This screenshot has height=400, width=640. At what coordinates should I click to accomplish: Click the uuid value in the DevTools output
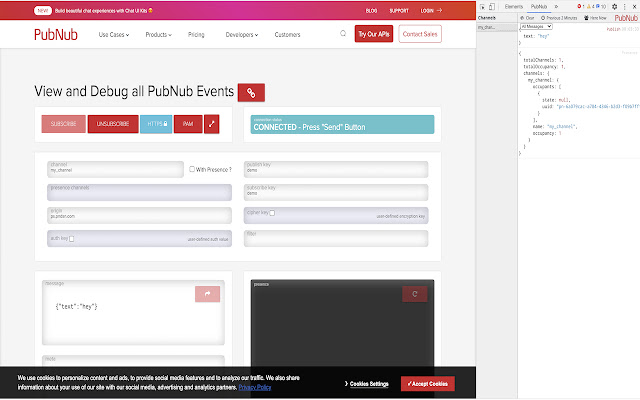click(x=598, y=107)
